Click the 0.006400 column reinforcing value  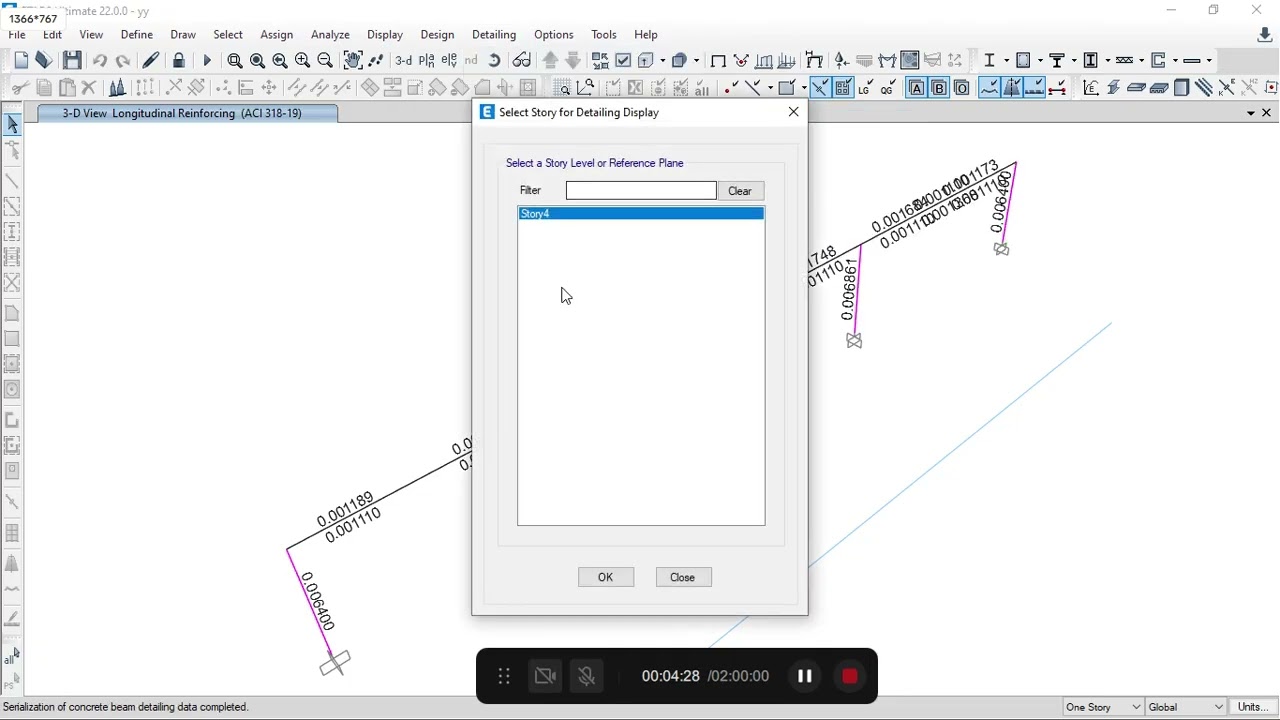[316, 601]
